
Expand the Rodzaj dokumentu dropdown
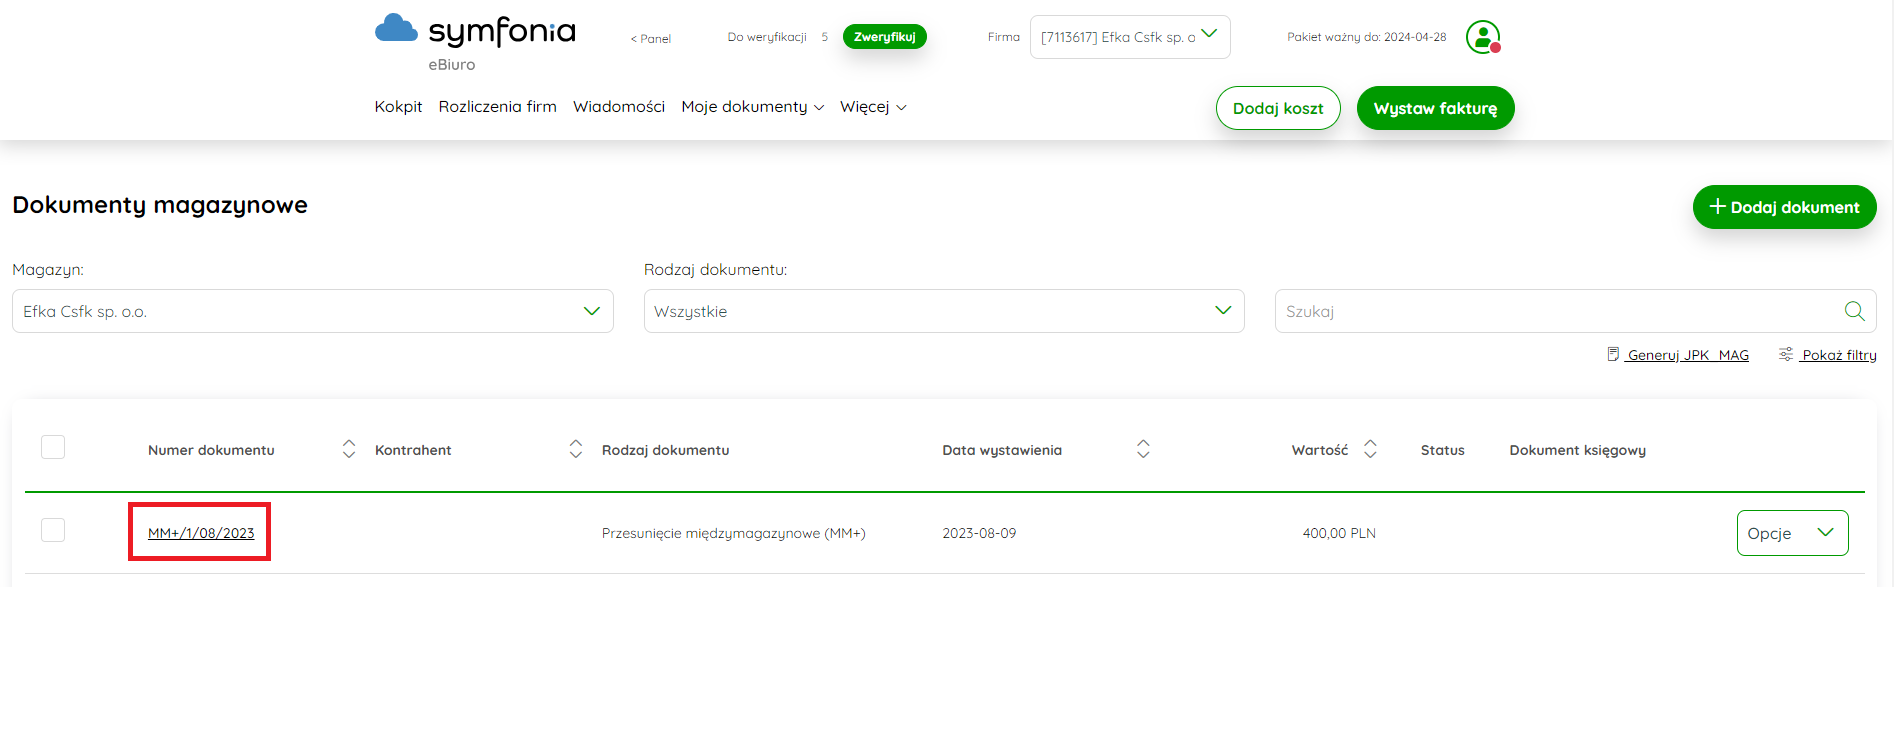pyautogui.click(x=944, y=311)
